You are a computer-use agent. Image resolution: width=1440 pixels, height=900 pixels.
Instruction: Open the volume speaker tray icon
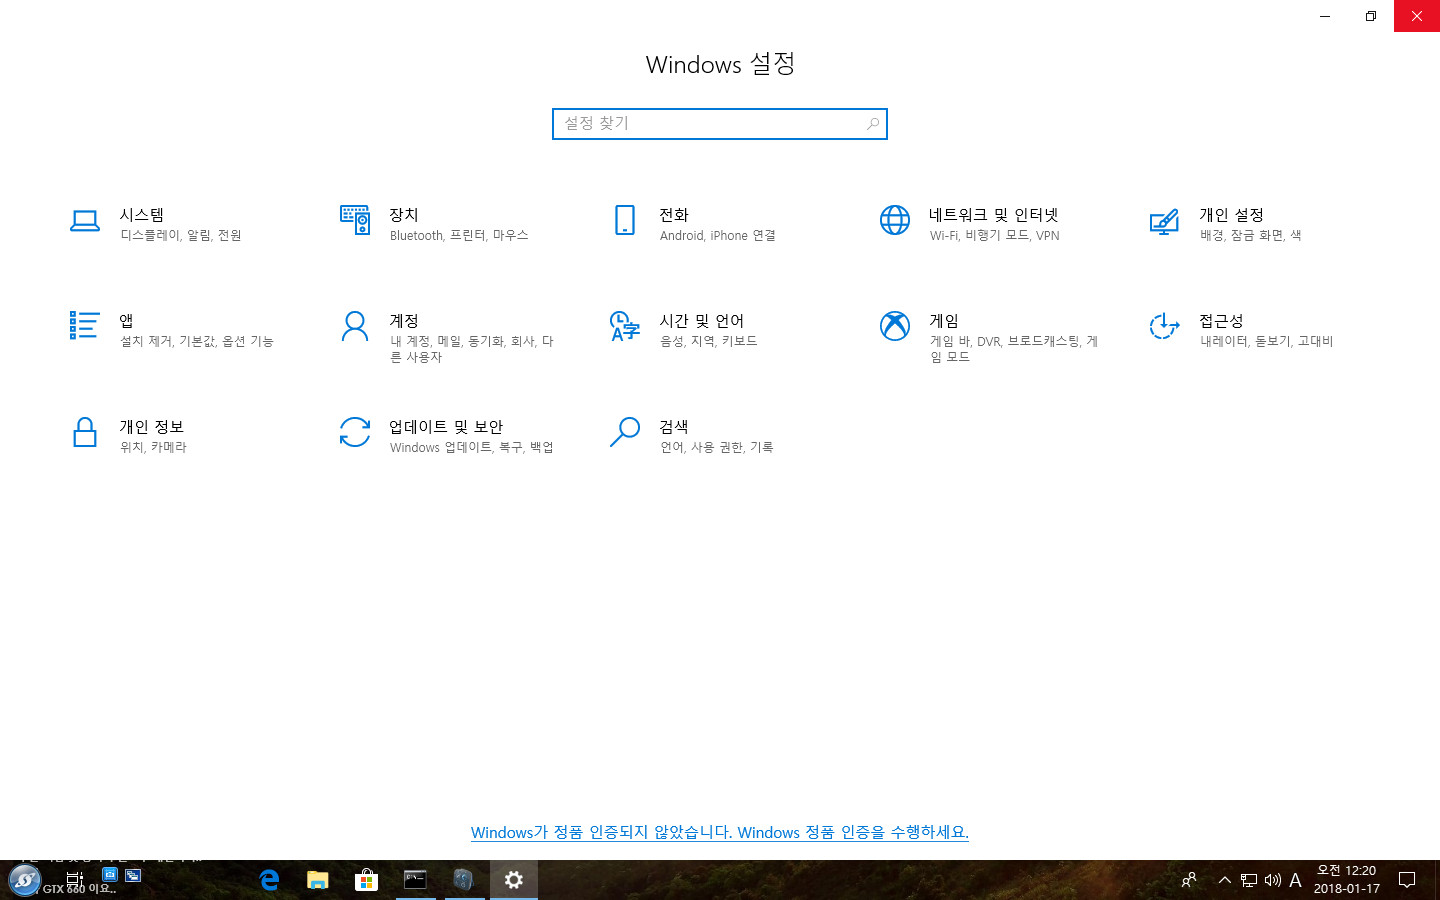pos(1272,880)
